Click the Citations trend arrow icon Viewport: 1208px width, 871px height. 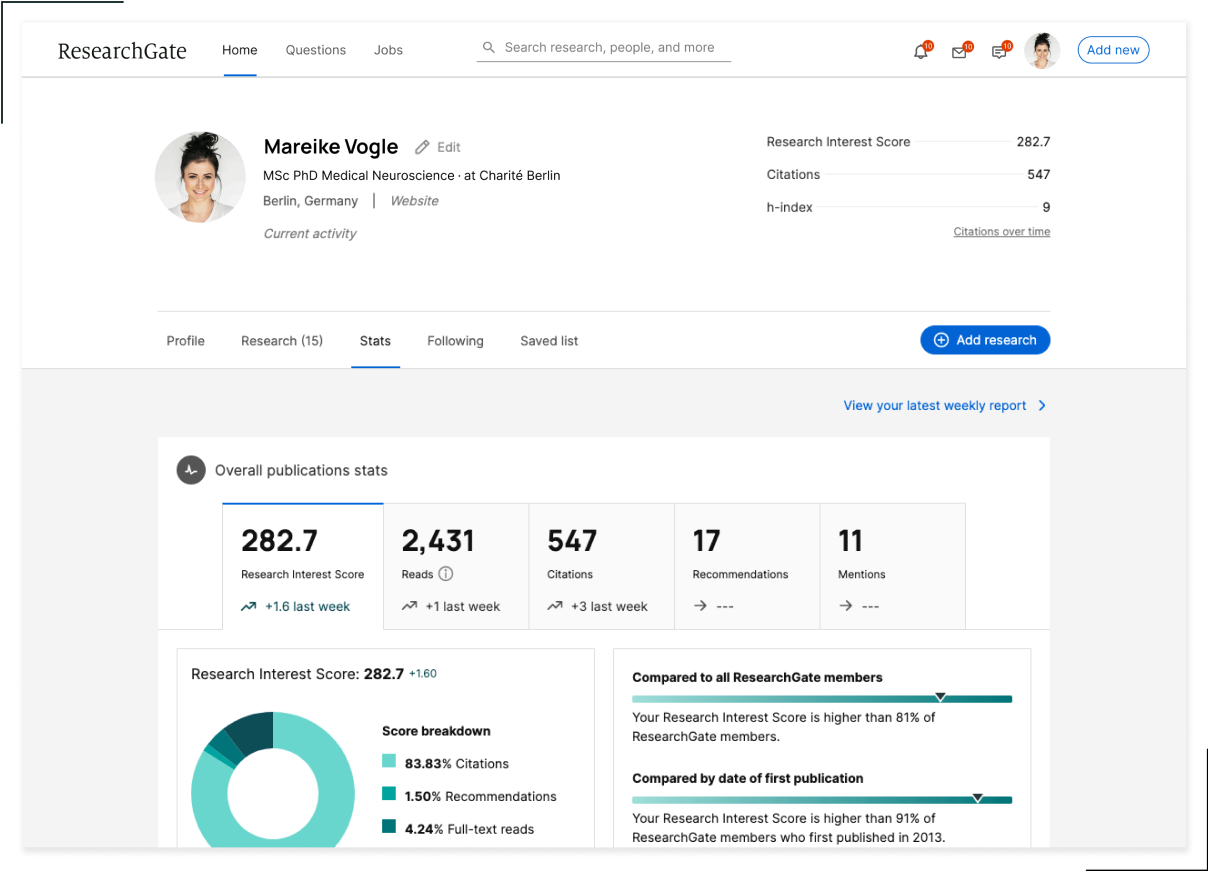[554, 606]
